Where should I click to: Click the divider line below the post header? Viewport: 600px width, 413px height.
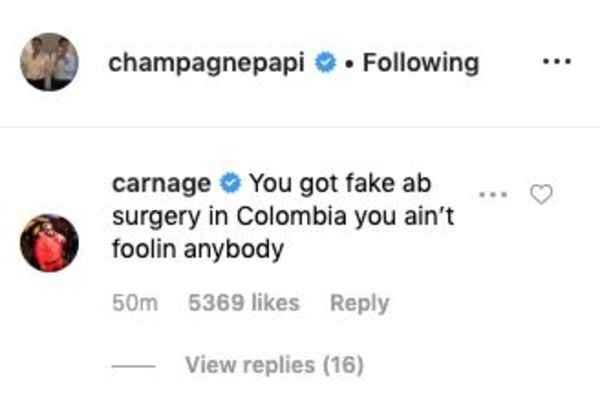(300, 126)
